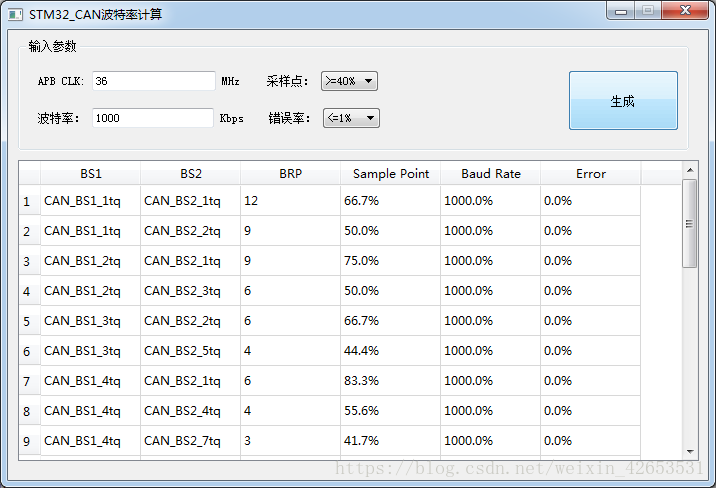Select row header number 2
This screenshot has height=488, width=716.
click(x=30, y=231)
